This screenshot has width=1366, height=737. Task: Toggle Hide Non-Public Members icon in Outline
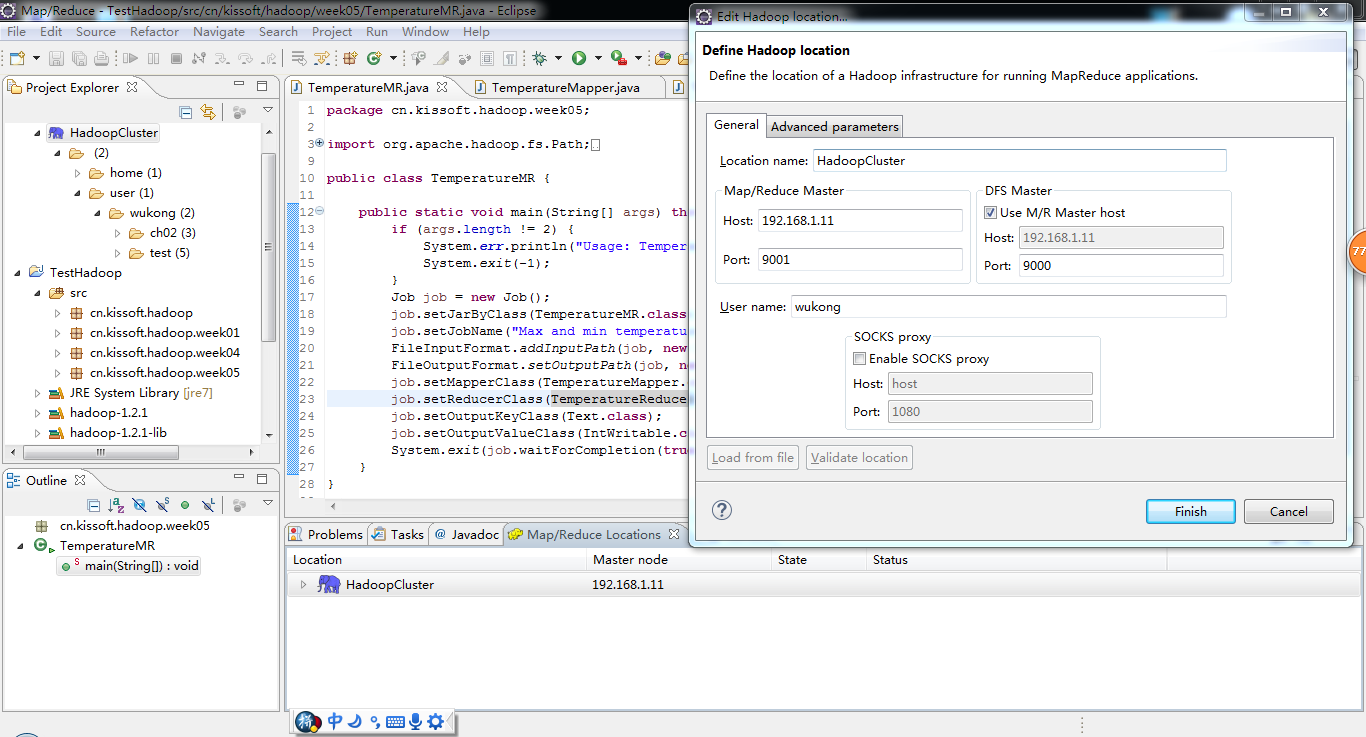click(x=185, y=505)
